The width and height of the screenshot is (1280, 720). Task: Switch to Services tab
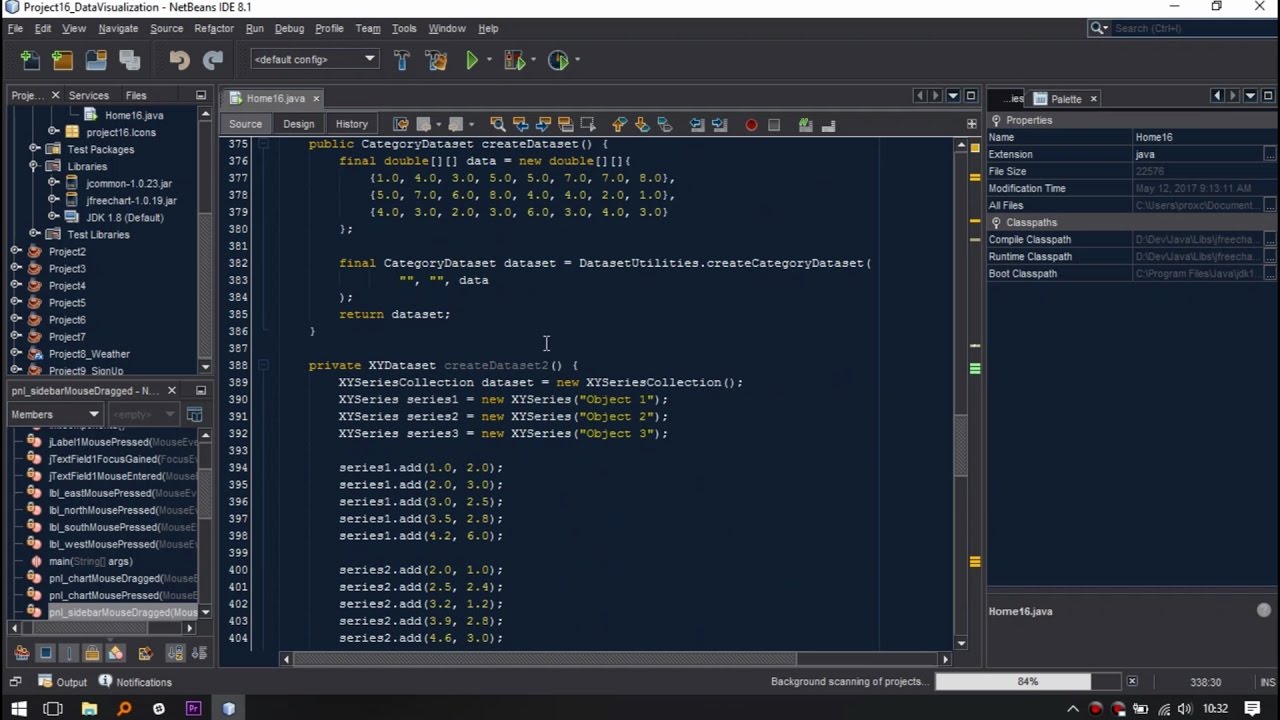[x=88, y=95]
